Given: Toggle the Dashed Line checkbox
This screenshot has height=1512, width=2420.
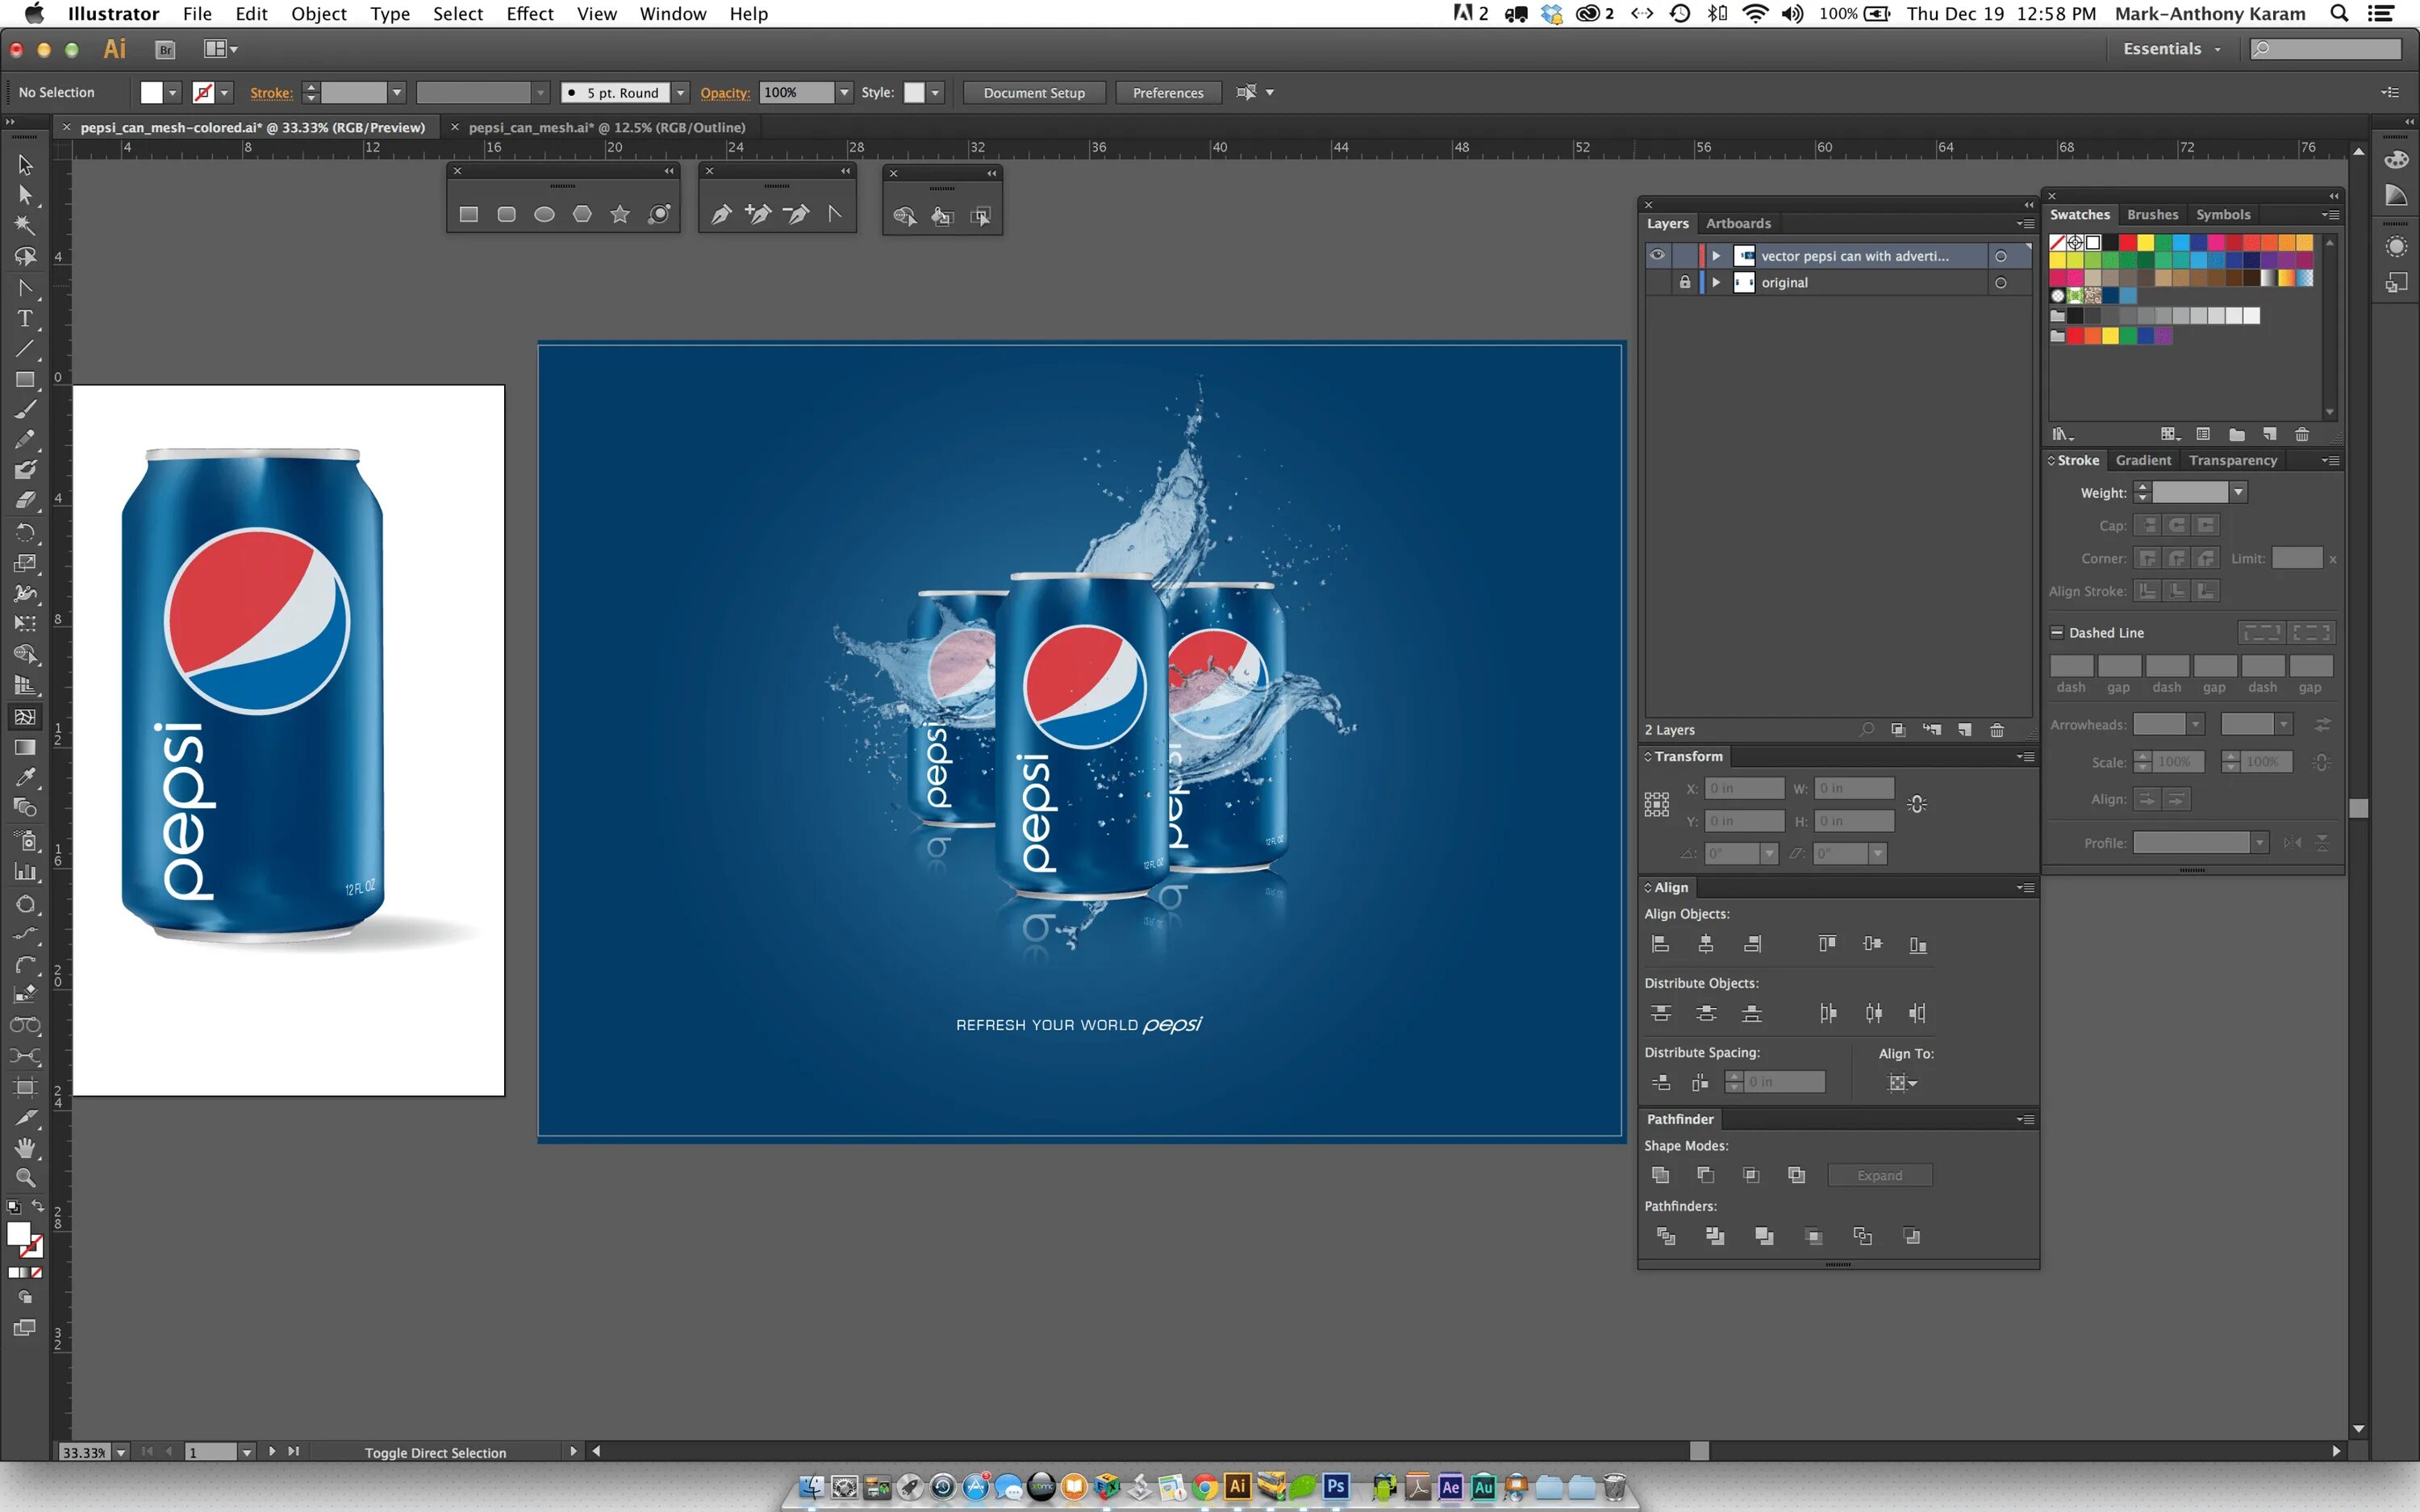Looking at the screenshot, I should tap(2057, 632).
